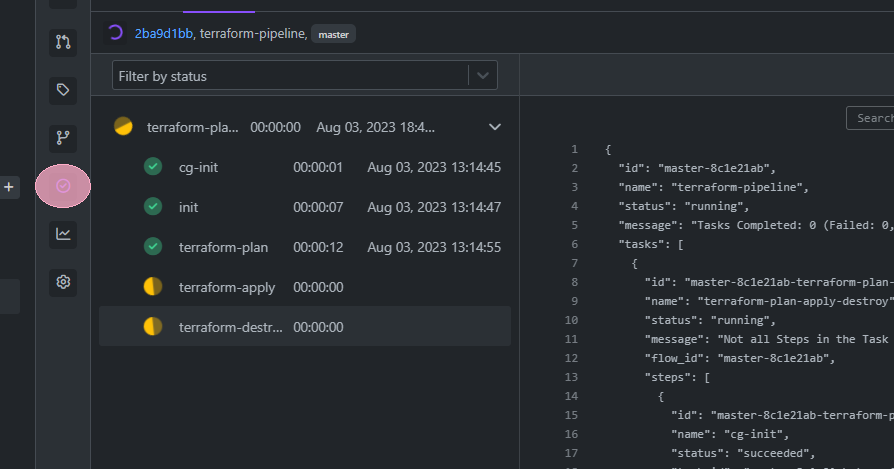Open the pull requests sidebar icon
The image size is (894, 469).
point(63,42)
